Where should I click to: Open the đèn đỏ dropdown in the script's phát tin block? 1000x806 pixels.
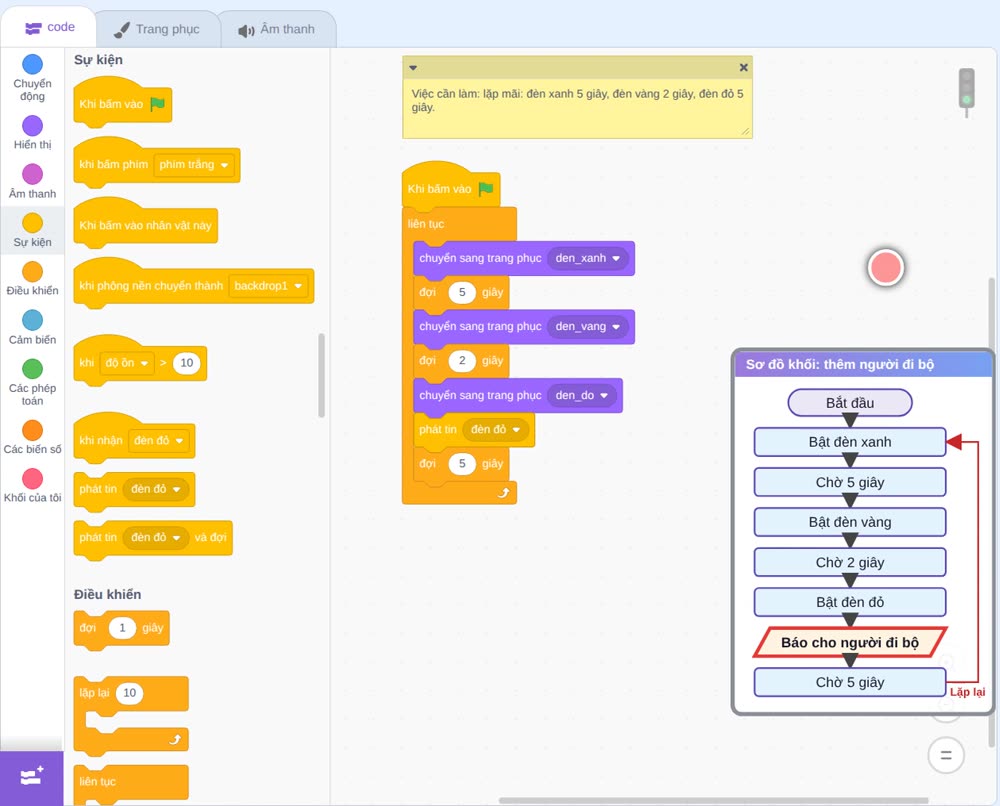(x=496, y=430)
